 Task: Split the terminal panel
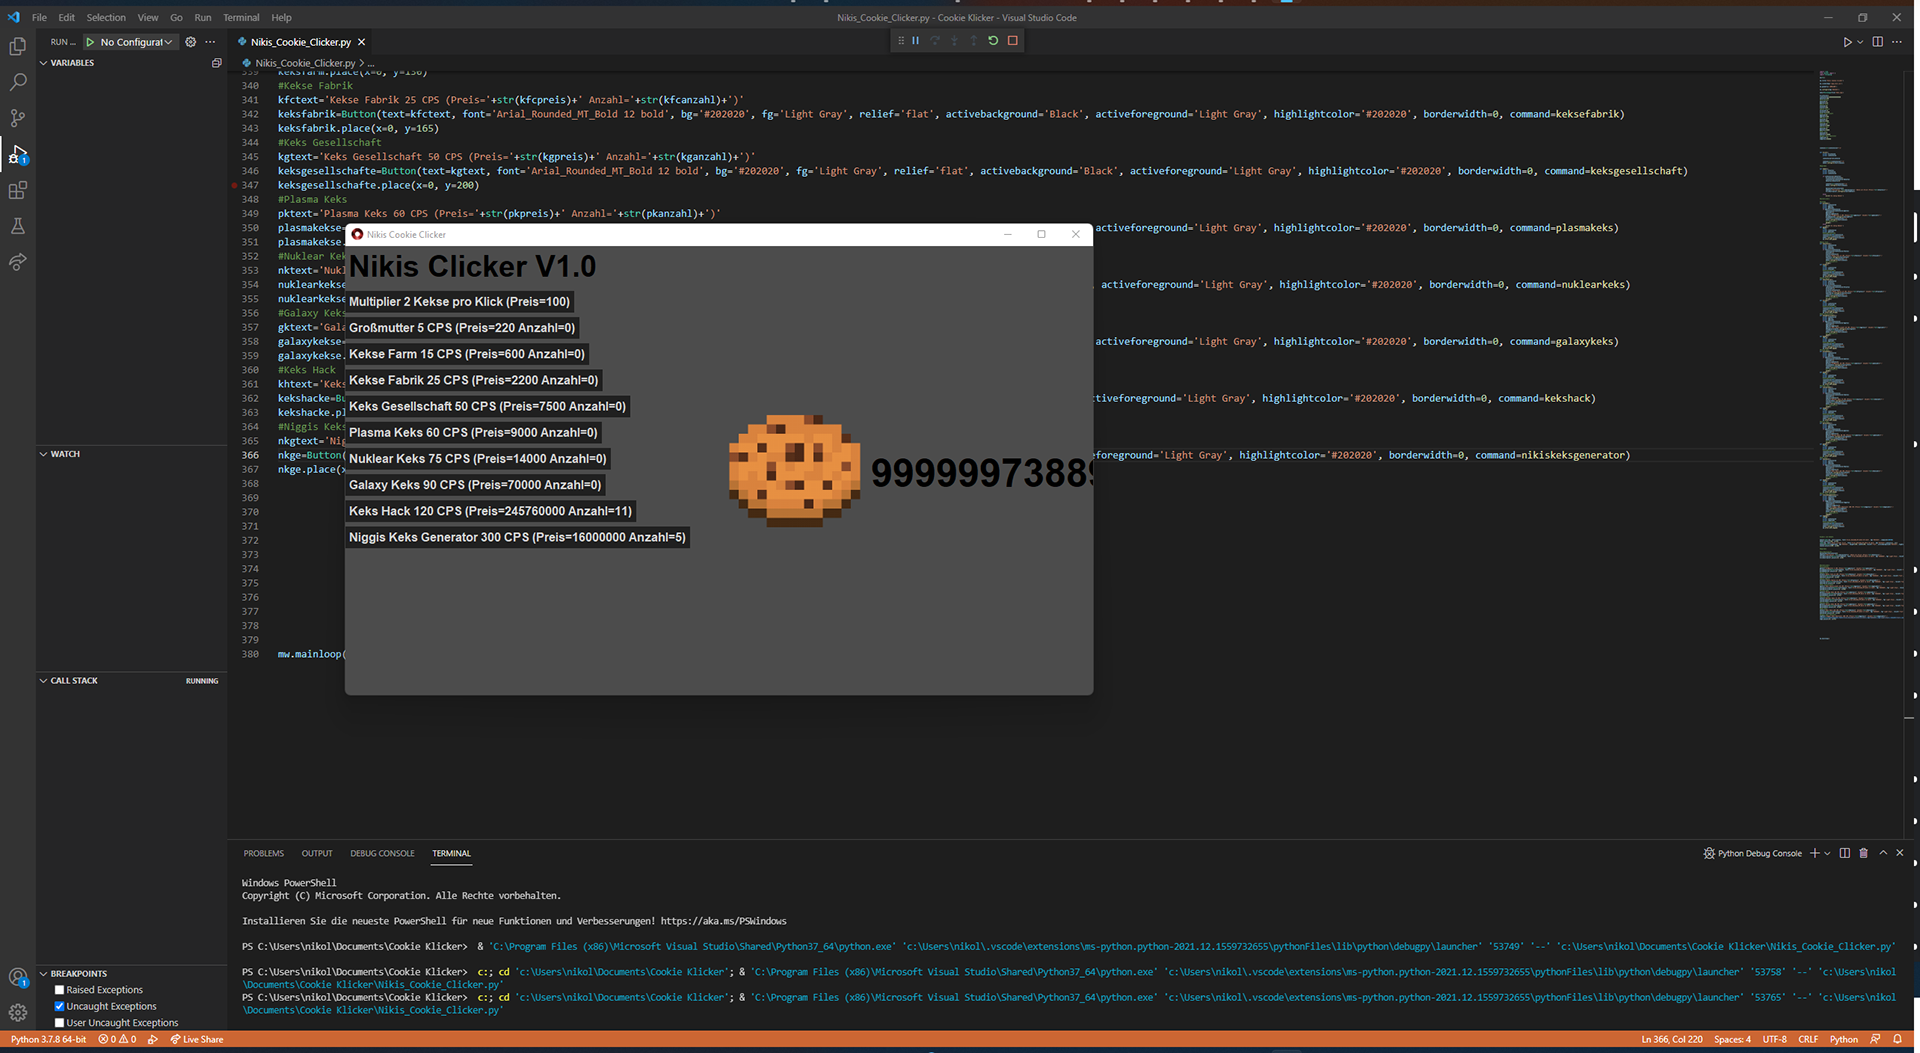point(1844,853)
